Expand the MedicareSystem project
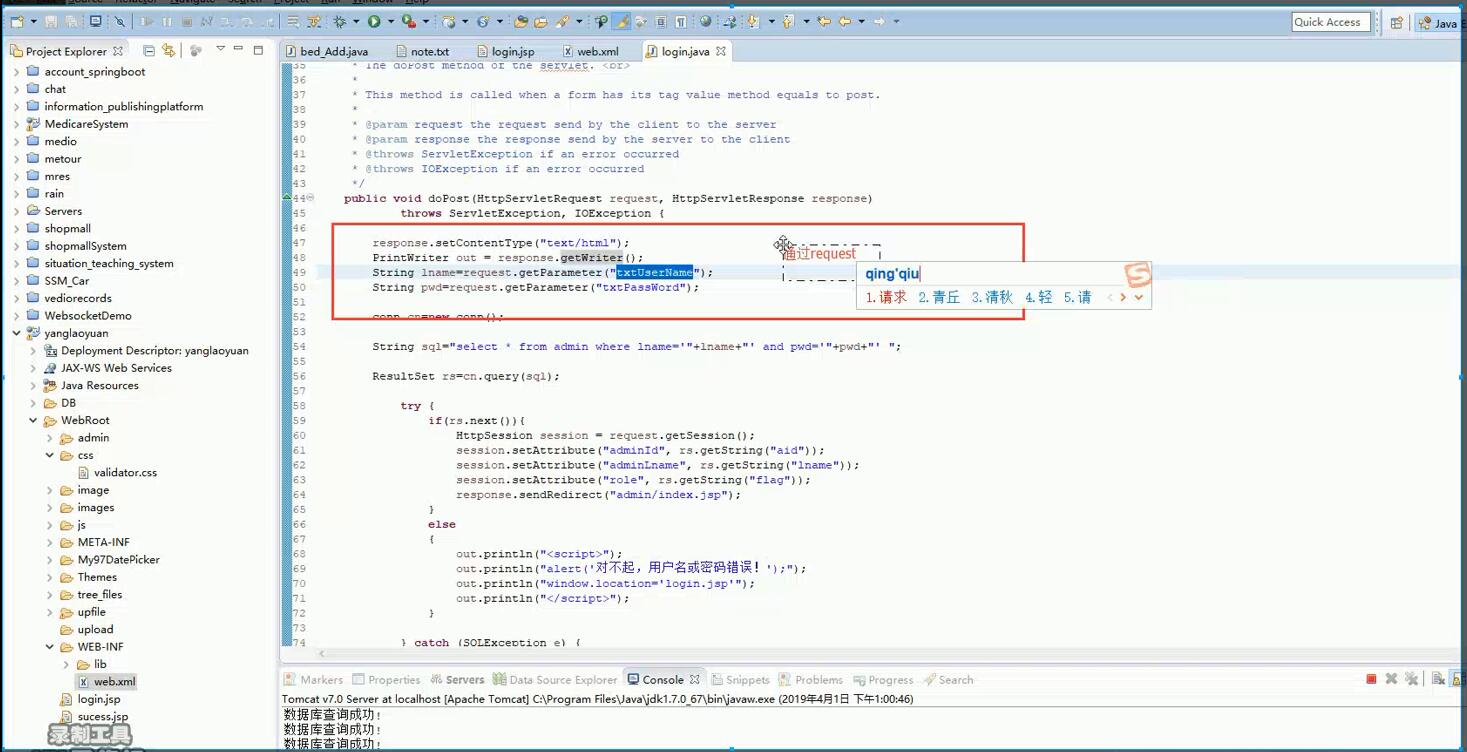 [17, 124]
